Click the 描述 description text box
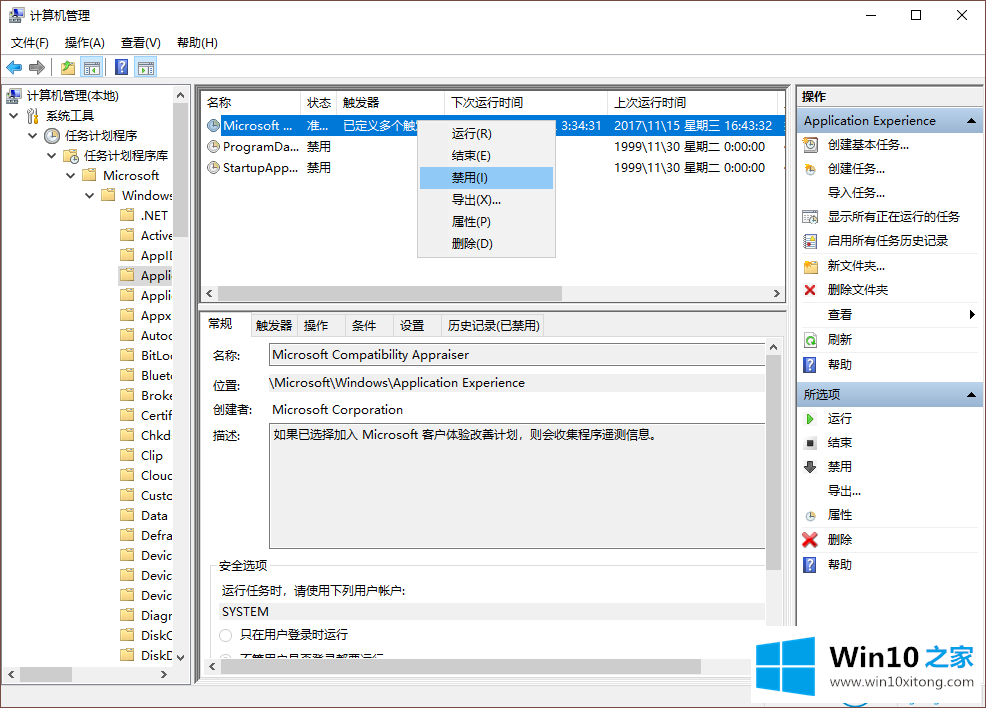This screenshot has width=986, height=708. coord(516,486)
